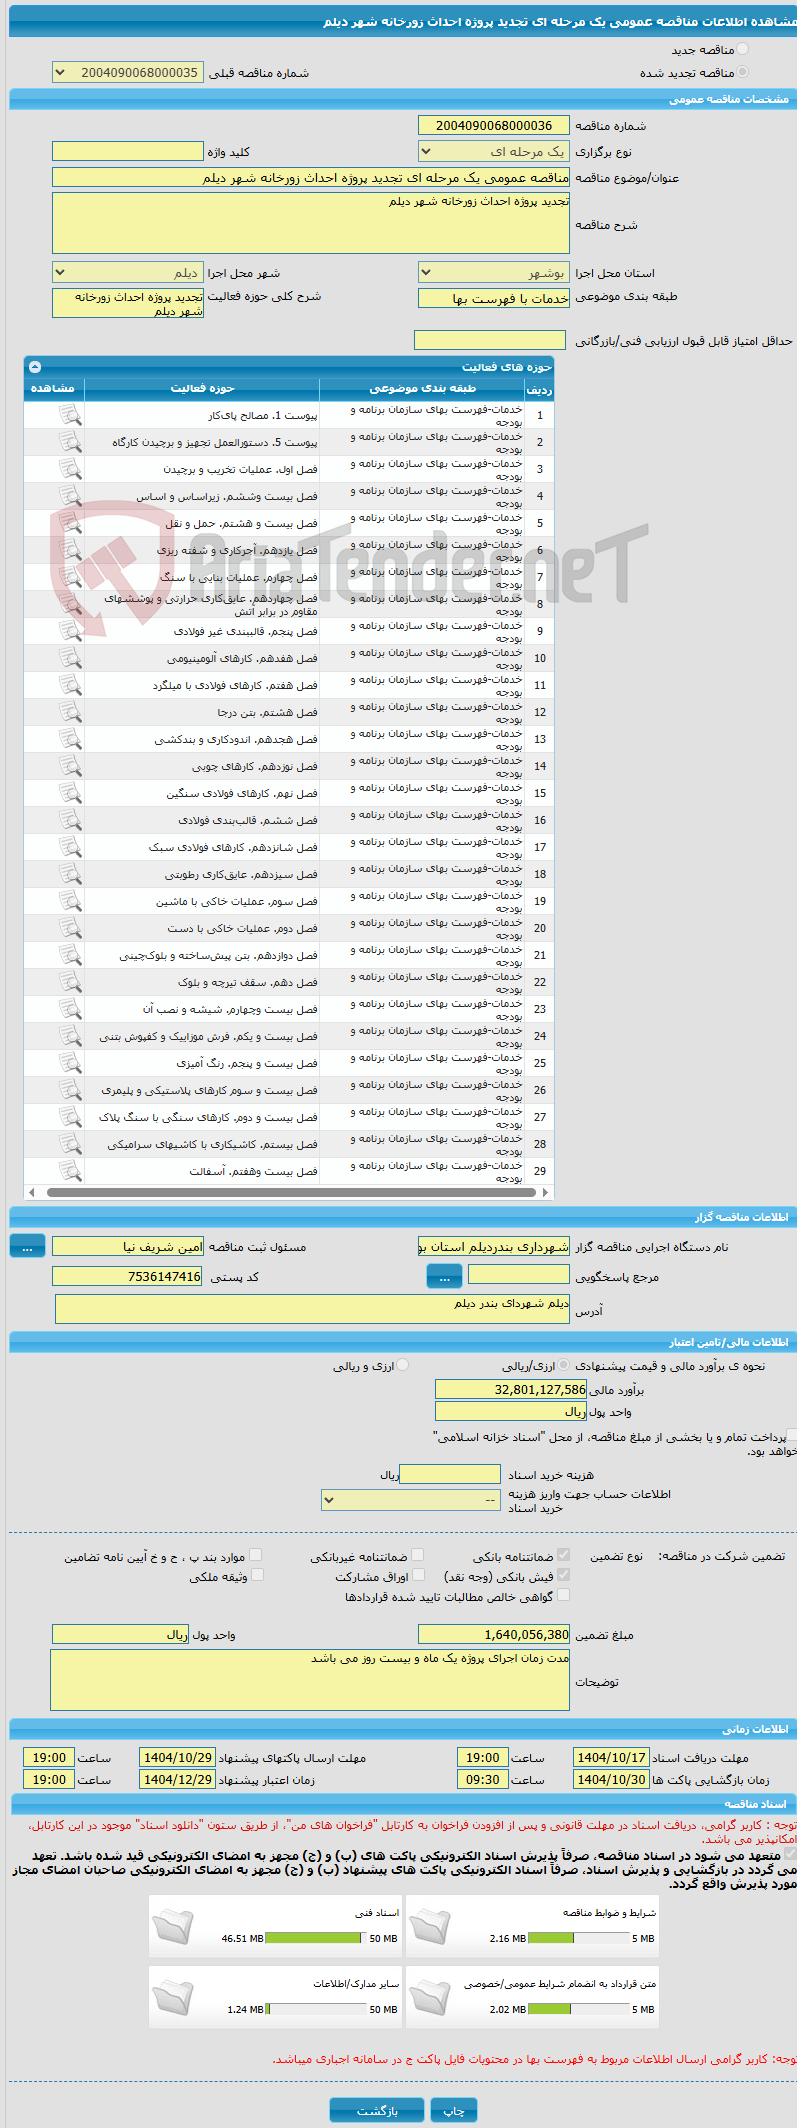Open شماره مناقصه قبلی dropdown
The height and width of the screenshot is (2128, 797).
click(127, 73)
